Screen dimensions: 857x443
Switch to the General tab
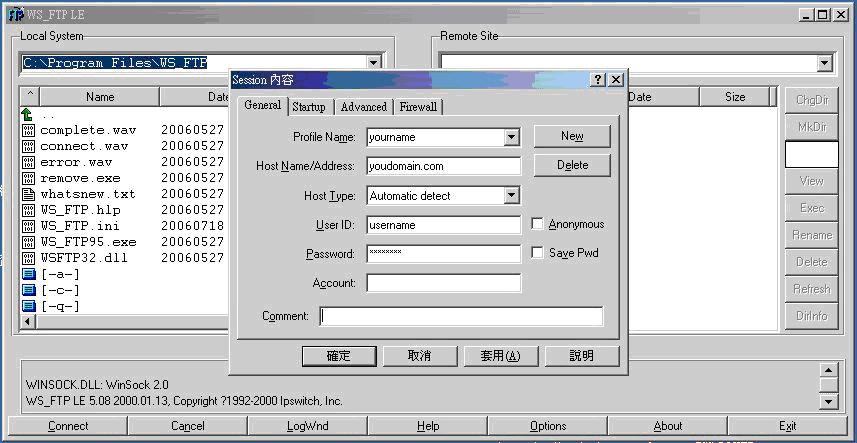click(262, 105)
